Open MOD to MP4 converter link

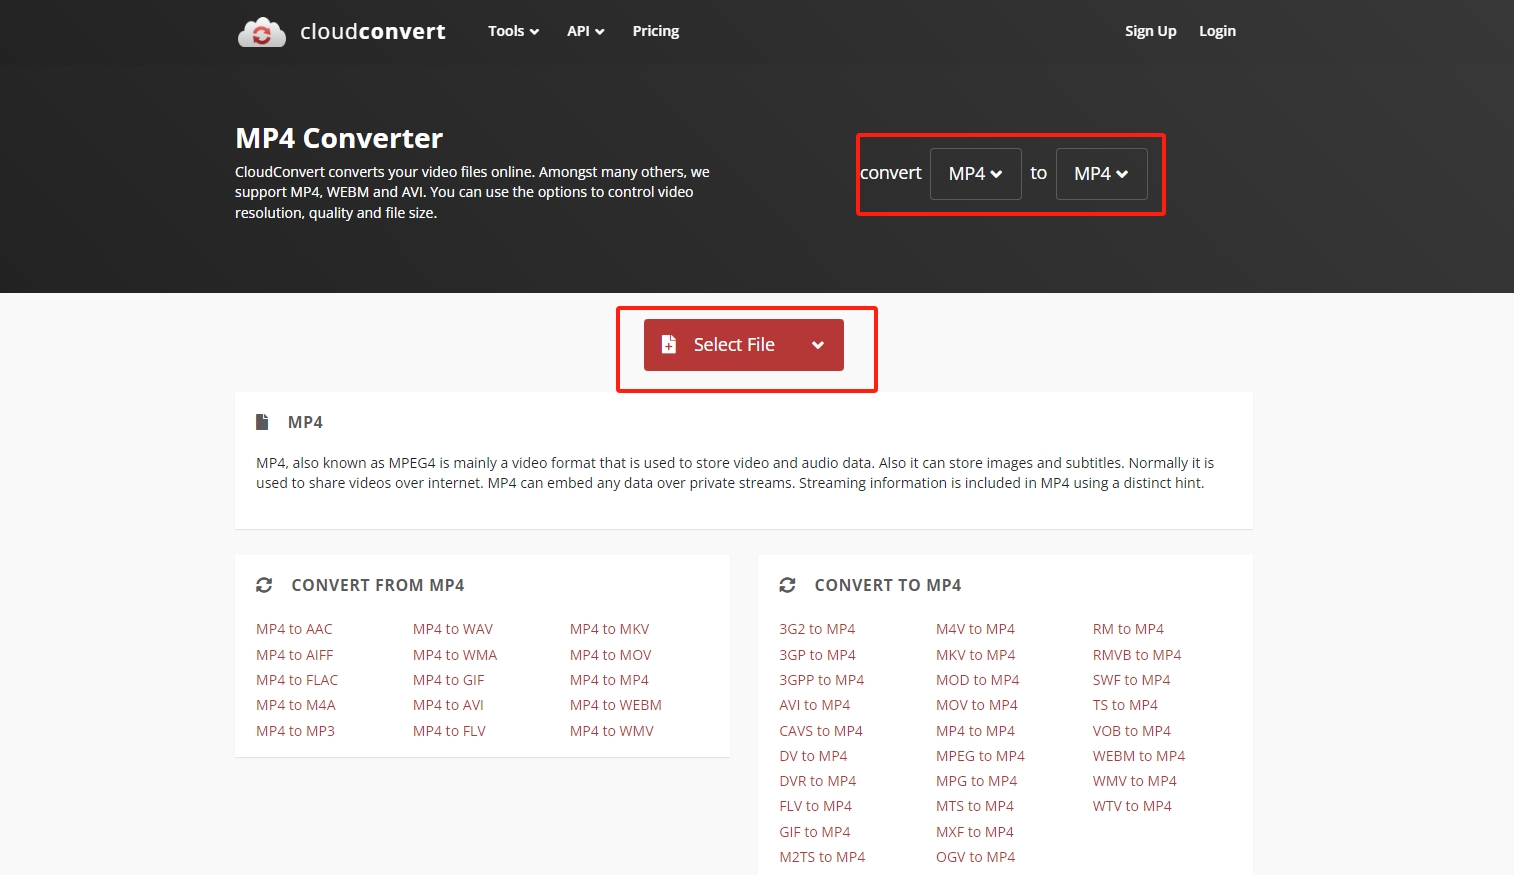[978, 680]
